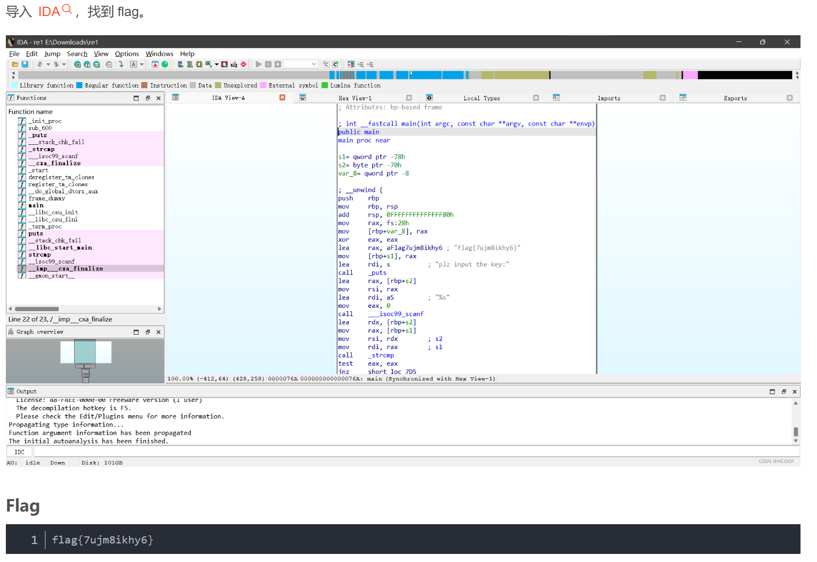Viewport: 817px width, 562px height.
Task: Open the Local Types tab
Action: 481,98
